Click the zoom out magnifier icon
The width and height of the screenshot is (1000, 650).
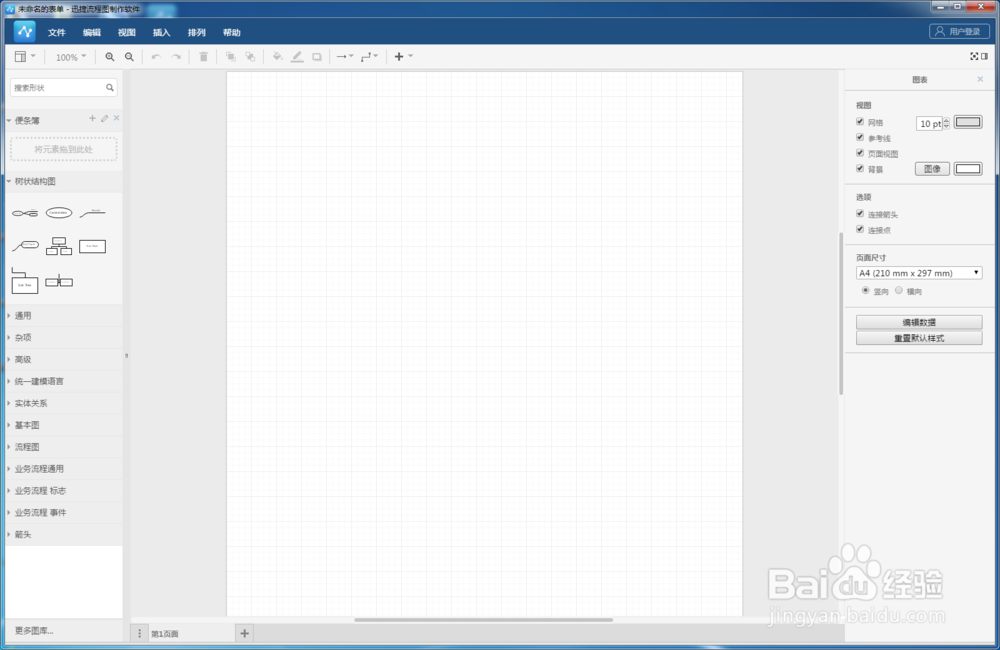(x=129, y=57)
